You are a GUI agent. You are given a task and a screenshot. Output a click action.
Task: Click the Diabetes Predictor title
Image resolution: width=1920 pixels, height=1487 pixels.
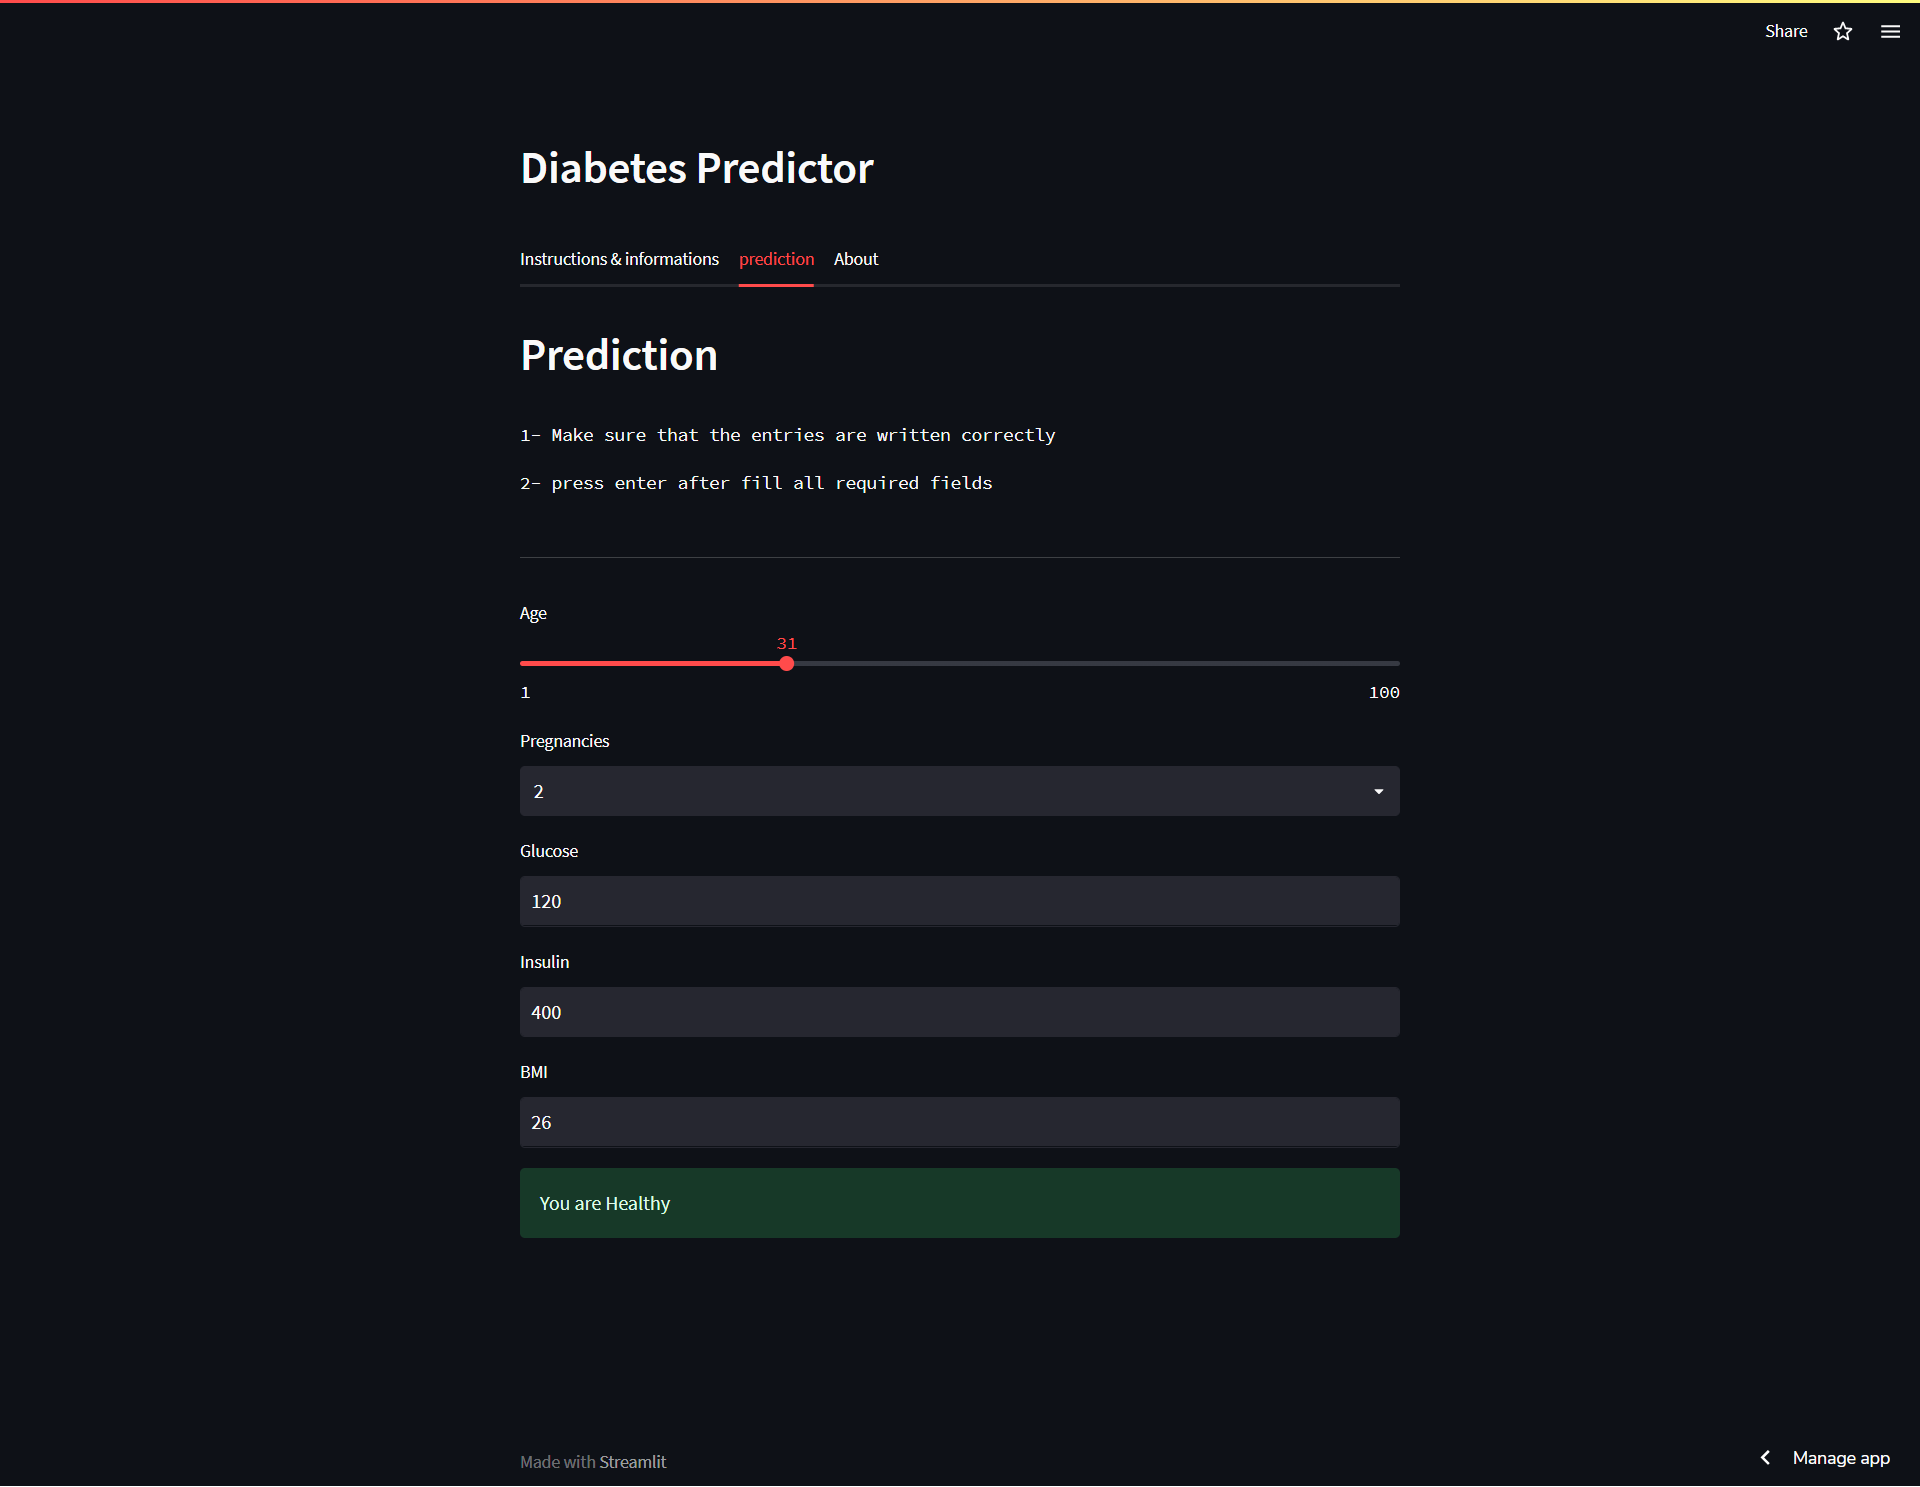(697, 169)
